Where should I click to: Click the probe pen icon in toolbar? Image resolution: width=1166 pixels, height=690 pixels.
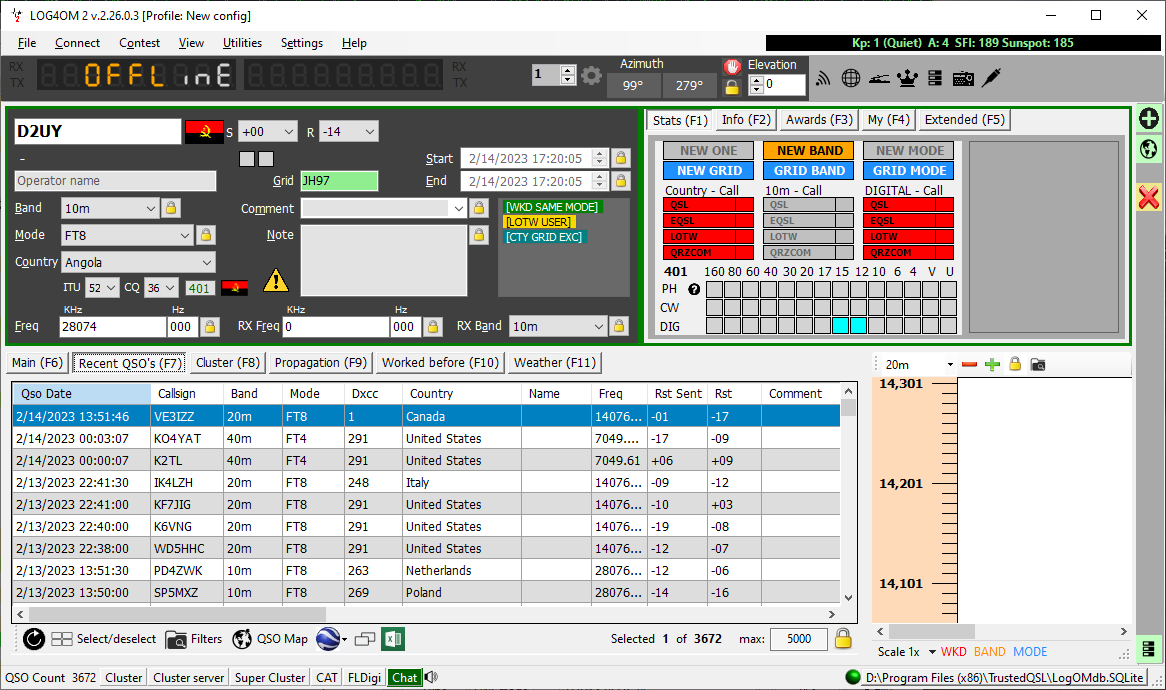[991, 77]
